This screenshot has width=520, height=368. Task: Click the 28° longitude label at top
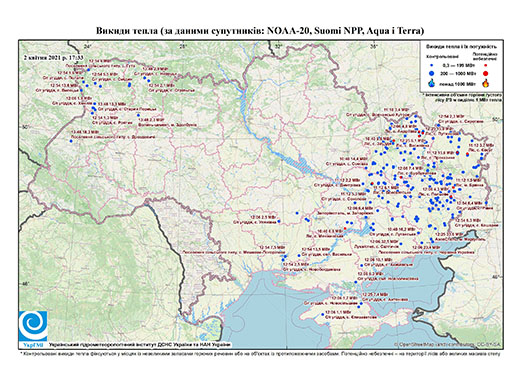(x=183, y=46)
